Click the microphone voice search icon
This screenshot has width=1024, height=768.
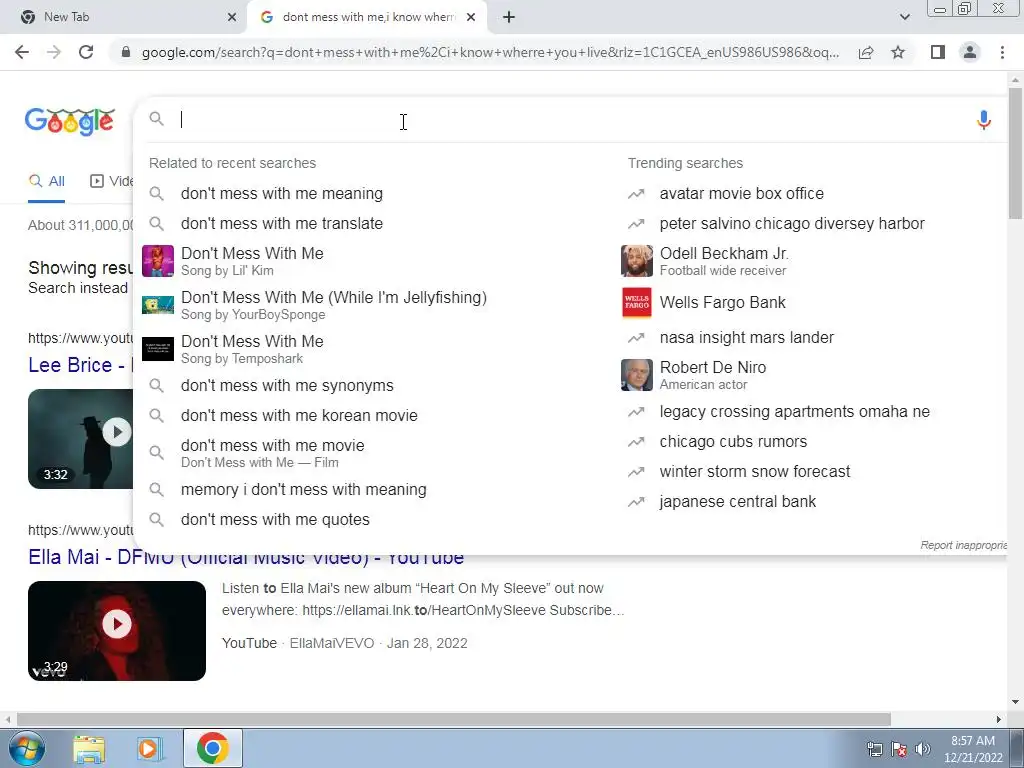pos(984,120)
